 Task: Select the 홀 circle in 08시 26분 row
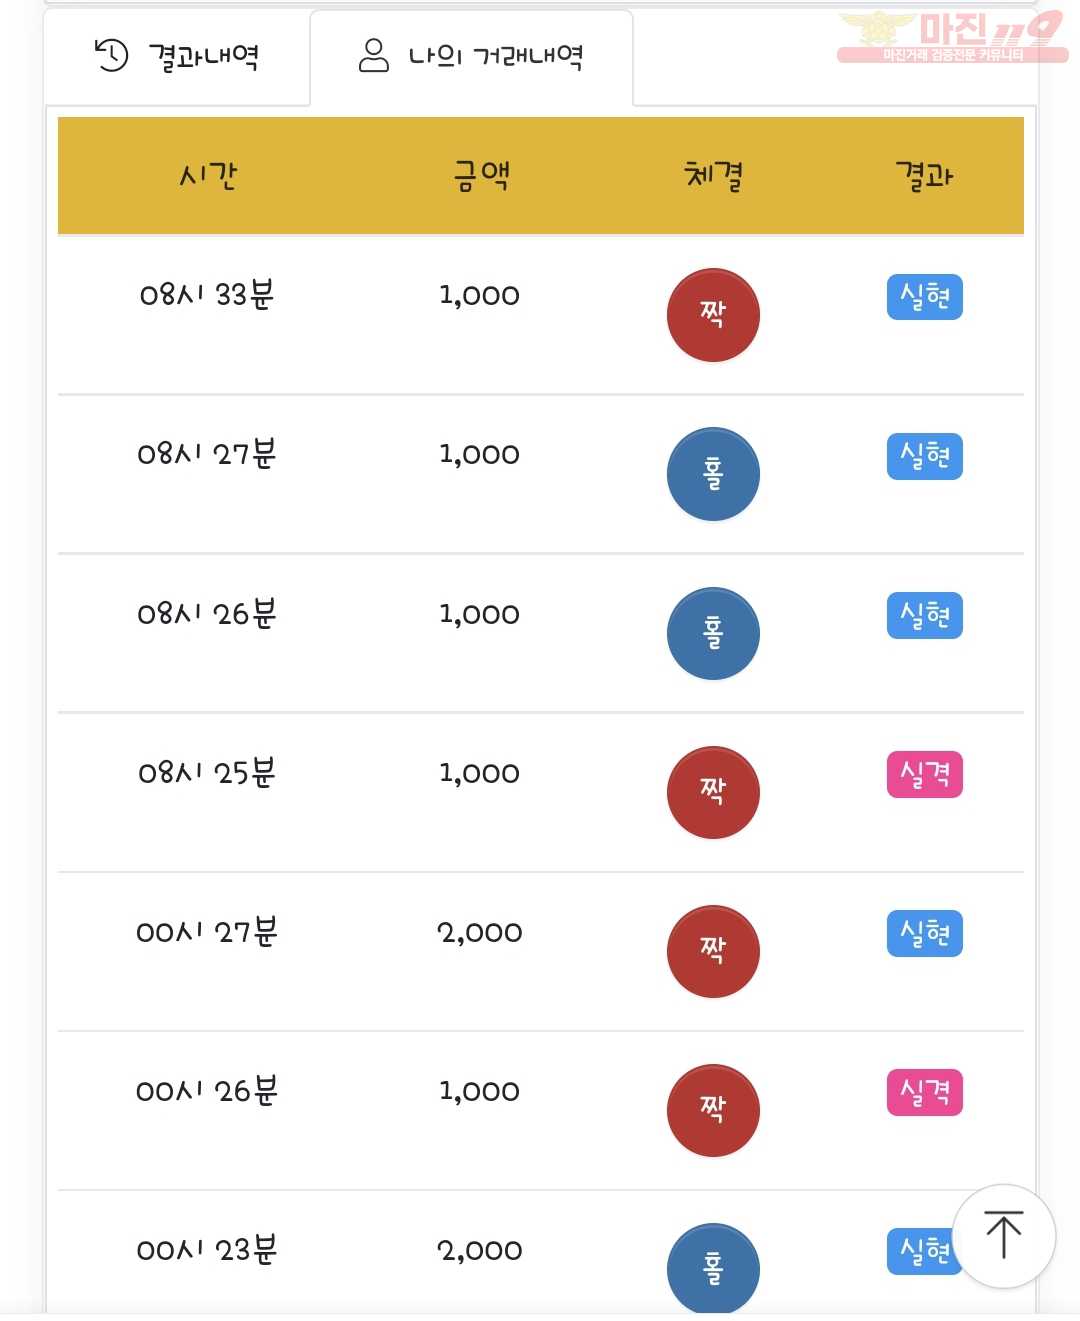pyautogui.click(x=713, y=633)
